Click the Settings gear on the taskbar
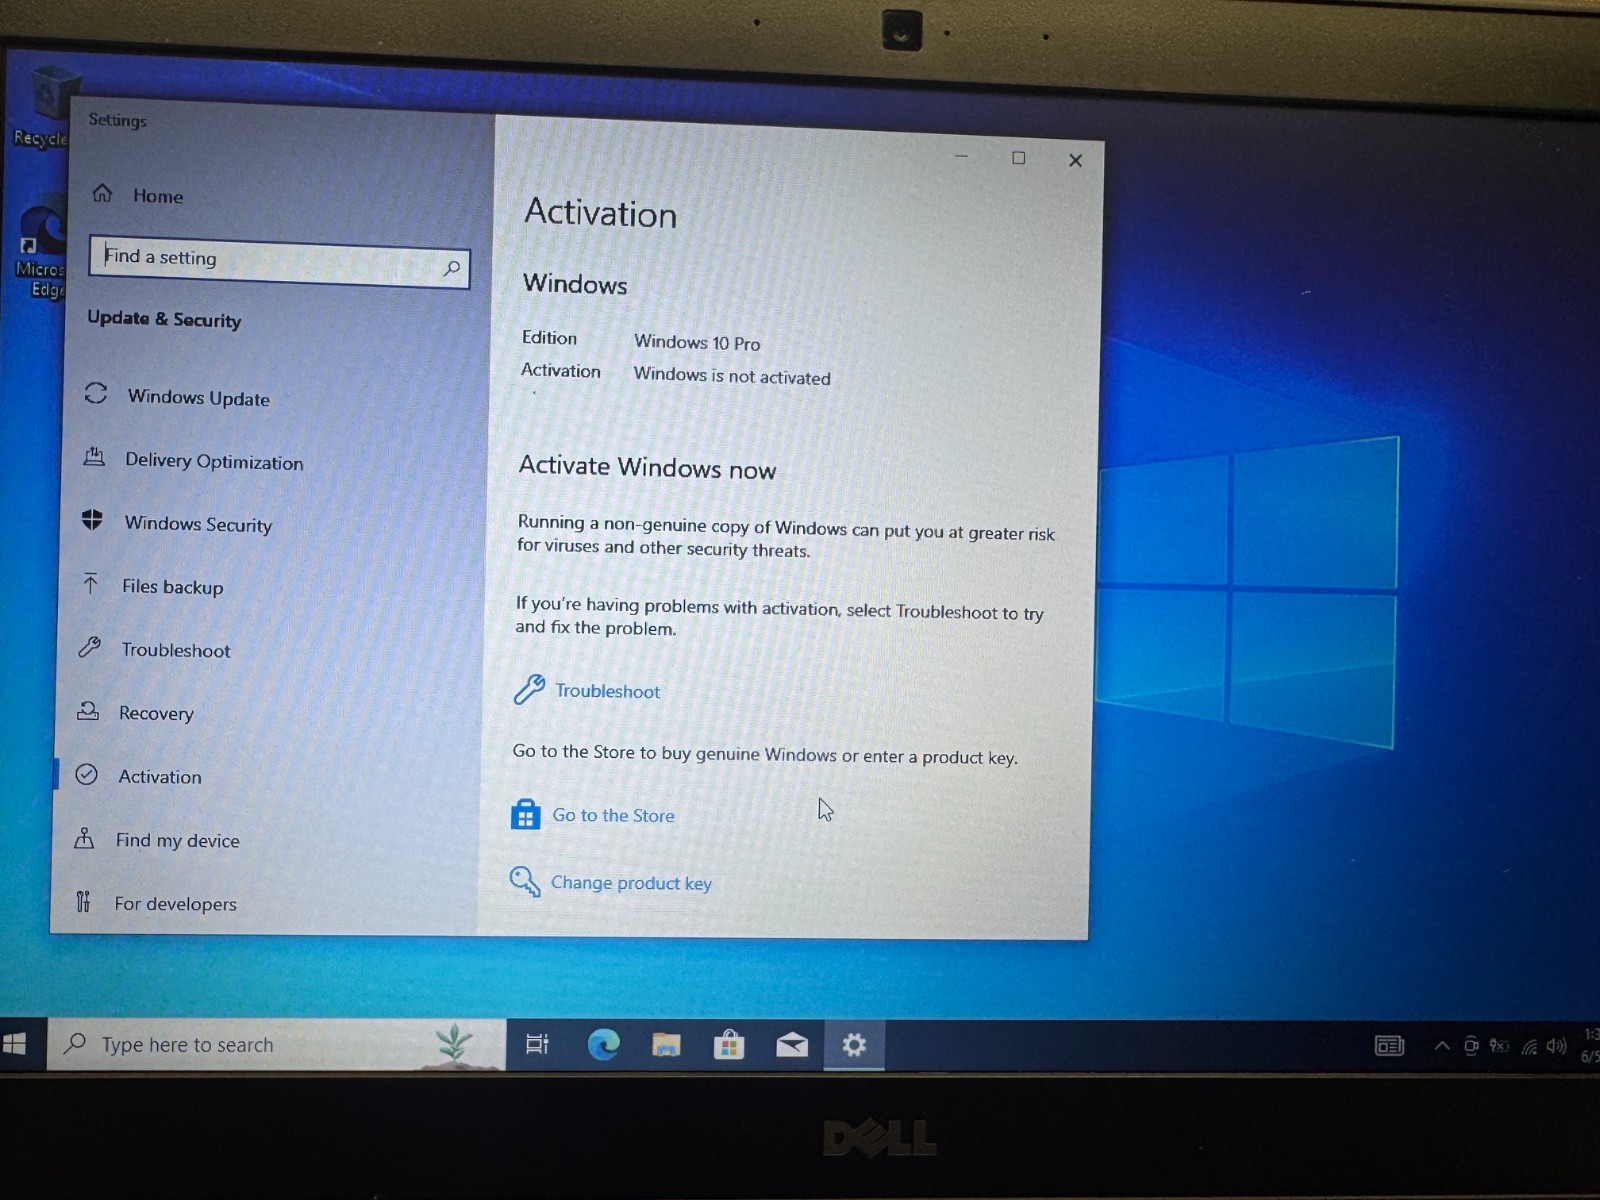Viewport: 1600px width, 1200px height. pos(854,1046)
